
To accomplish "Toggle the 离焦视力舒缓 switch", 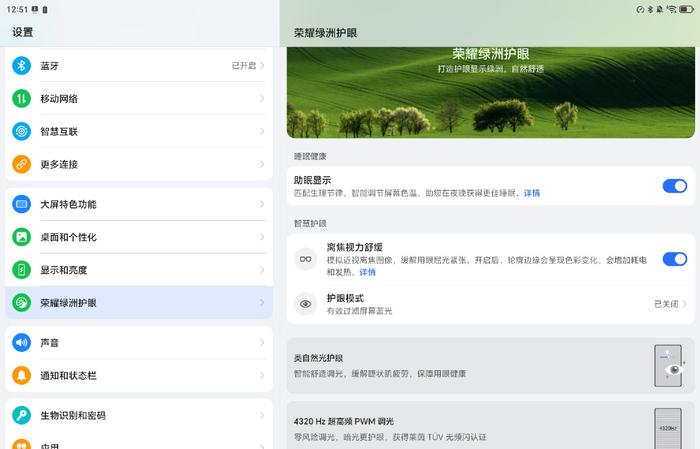I will coord(675,259).
